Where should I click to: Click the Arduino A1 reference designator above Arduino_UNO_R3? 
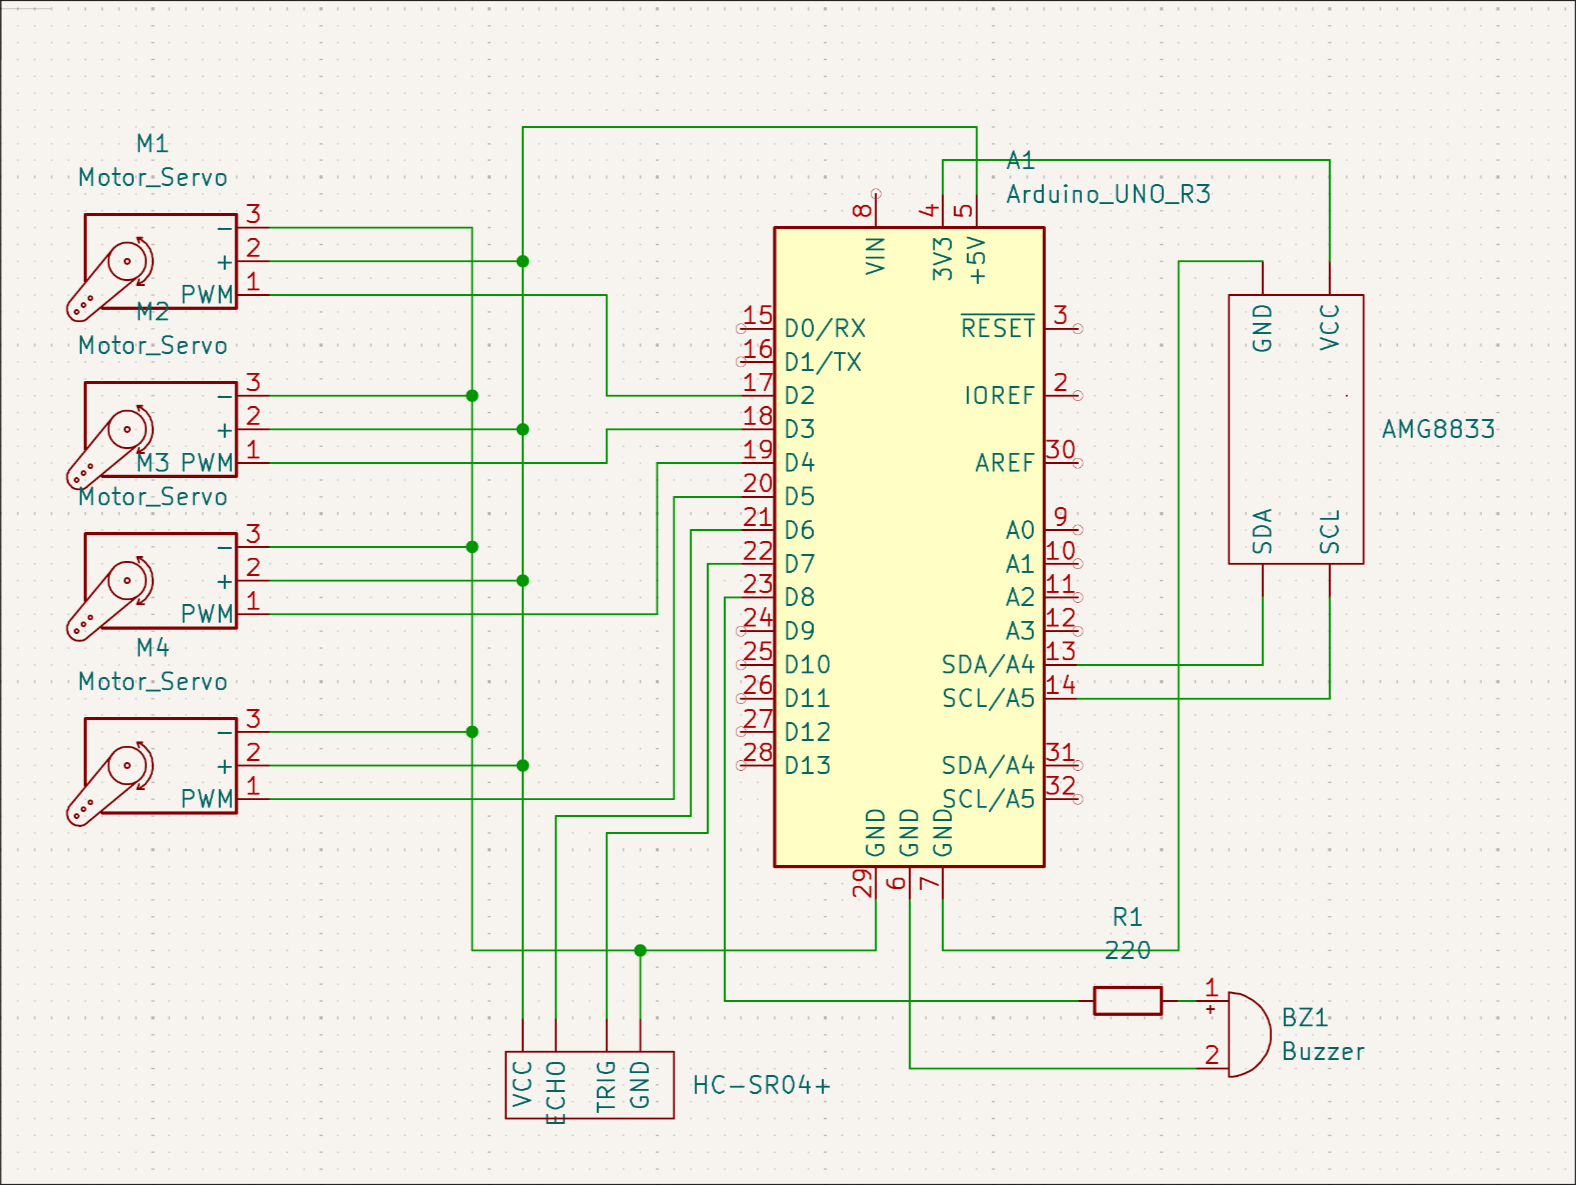[1021, 161]
